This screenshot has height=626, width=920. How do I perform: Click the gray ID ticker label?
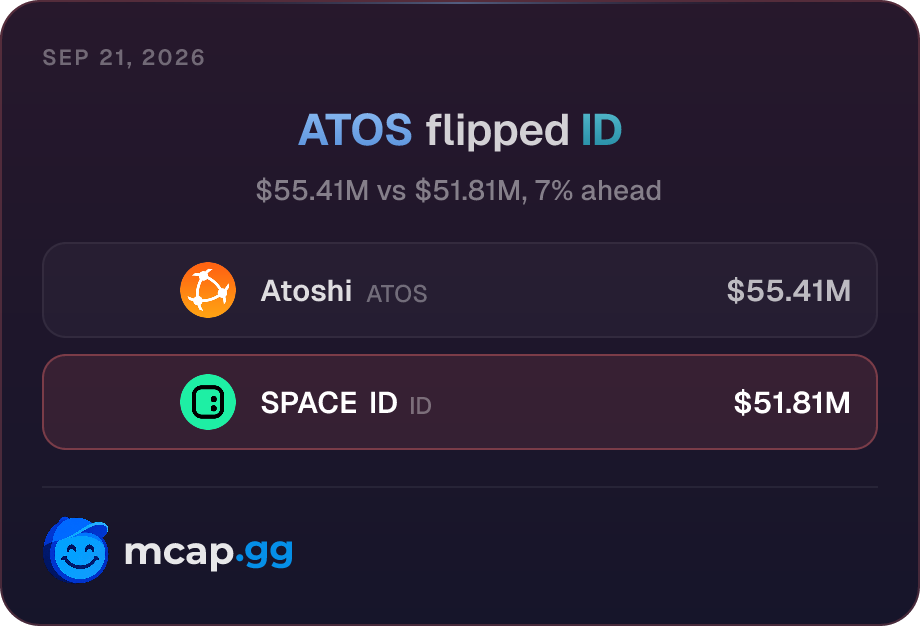tap(420, 405)
